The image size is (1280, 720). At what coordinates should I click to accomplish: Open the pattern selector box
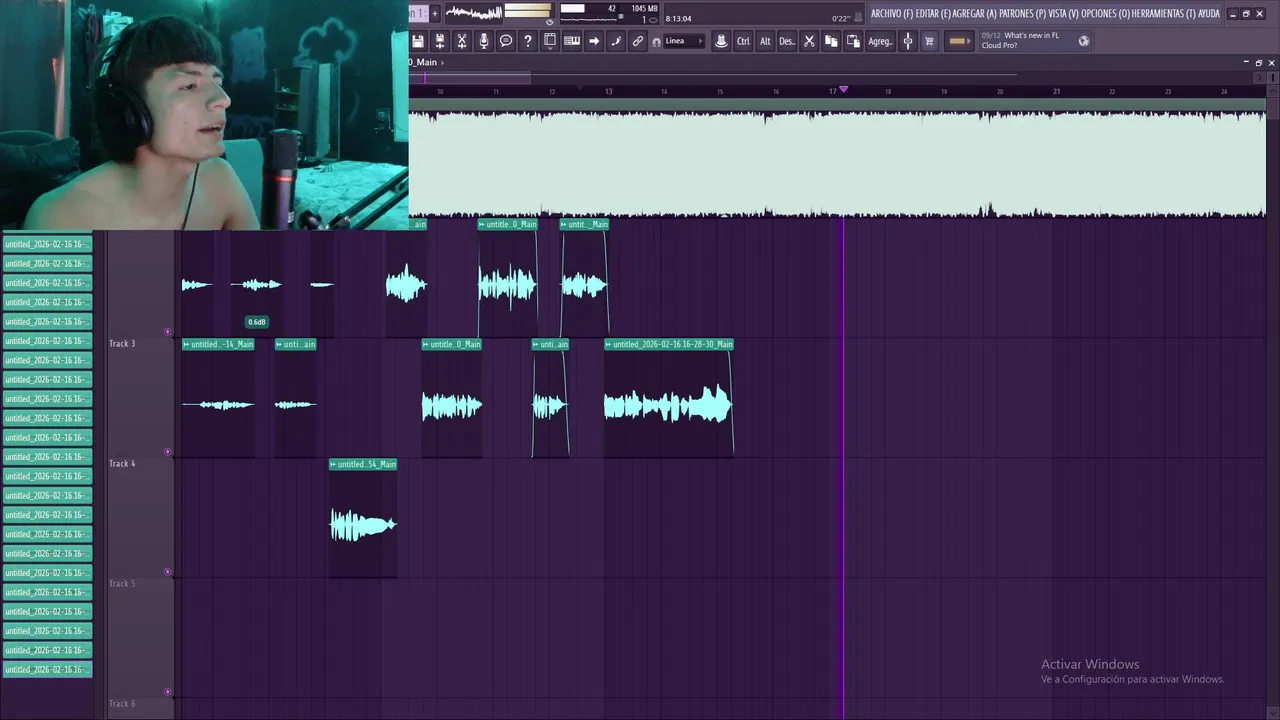[x=418, y=13]
